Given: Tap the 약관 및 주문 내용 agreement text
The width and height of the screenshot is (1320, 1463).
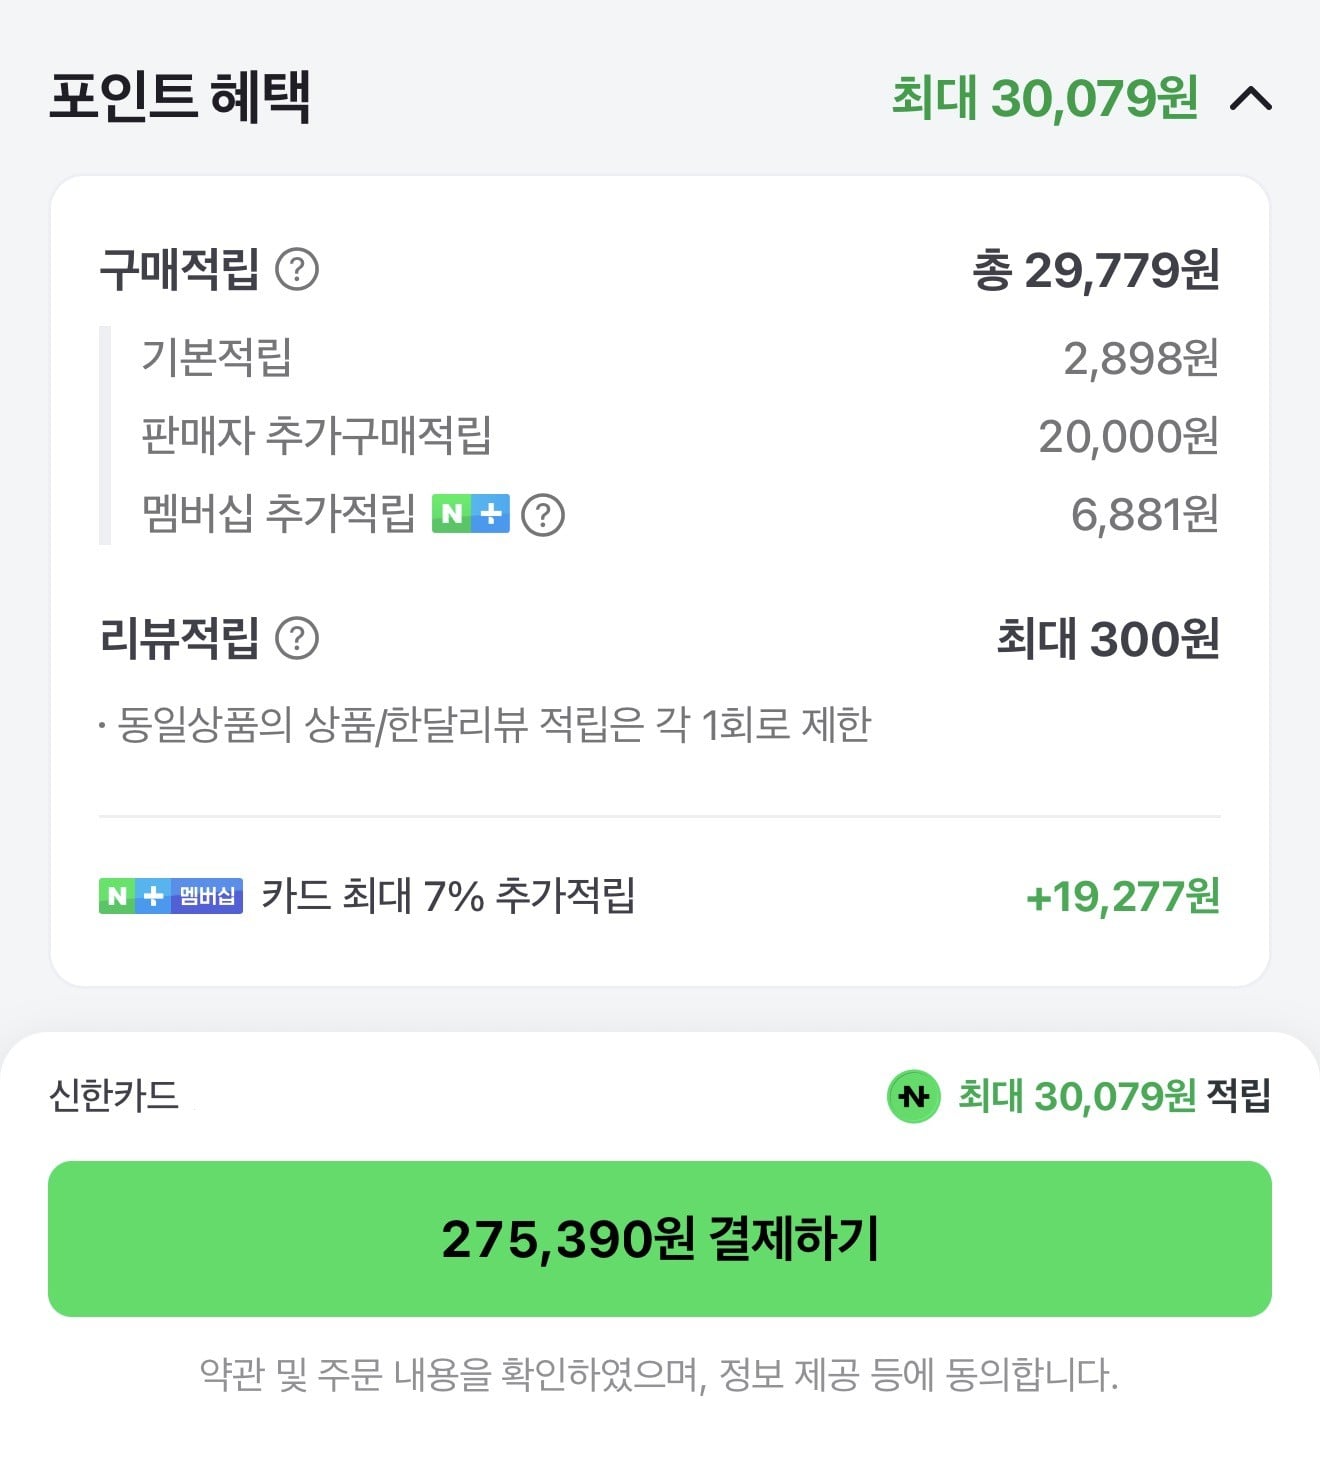Looking at the screenshot, I should (x=659, y=1375).
